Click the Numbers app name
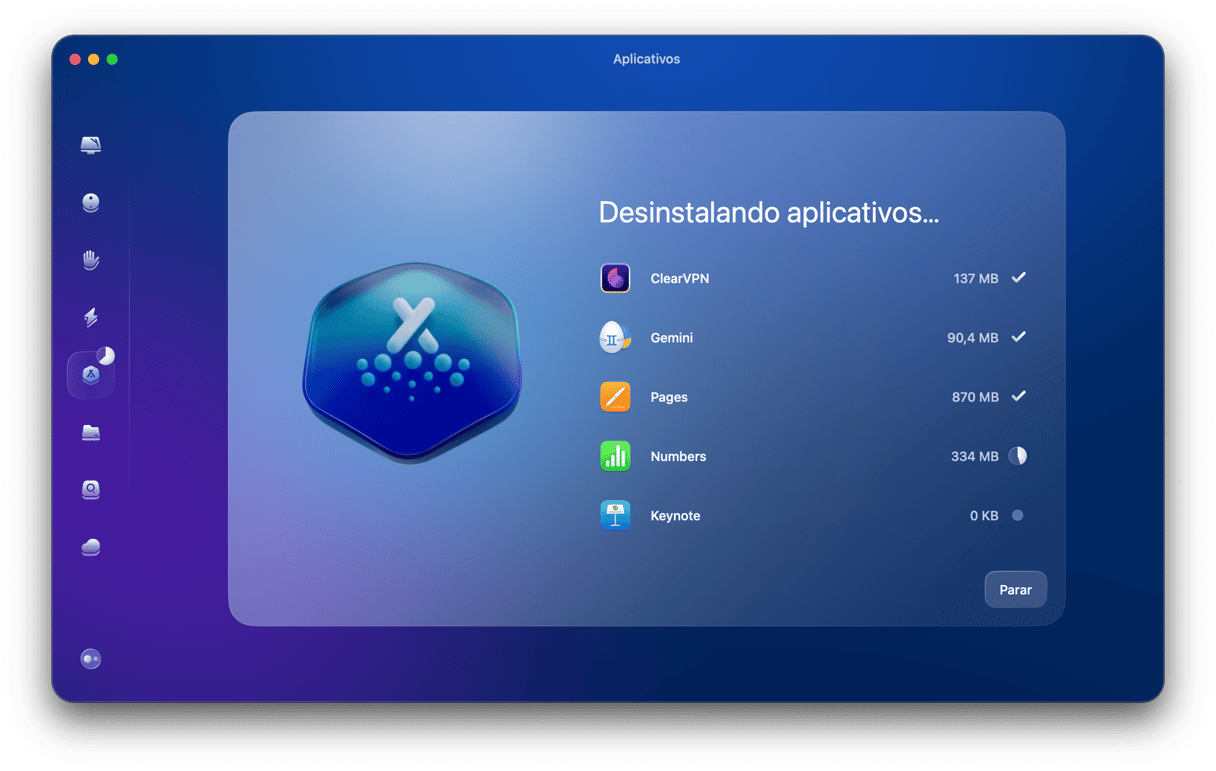Viewport: 1216px width, 771px height. pos(678,456)
